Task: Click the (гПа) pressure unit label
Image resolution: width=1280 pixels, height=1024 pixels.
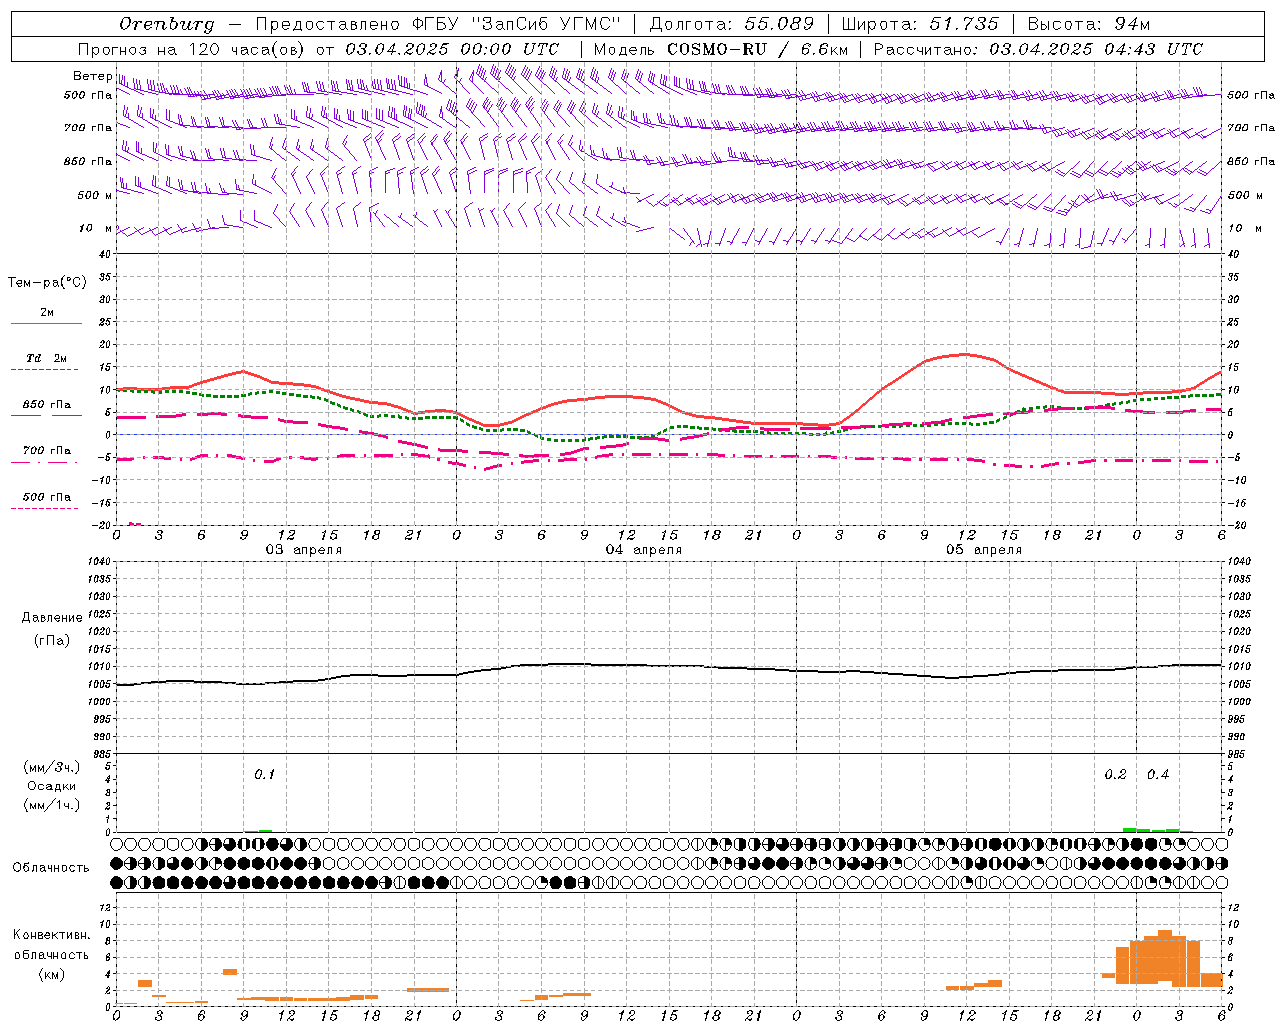Action: pos(51,640)
